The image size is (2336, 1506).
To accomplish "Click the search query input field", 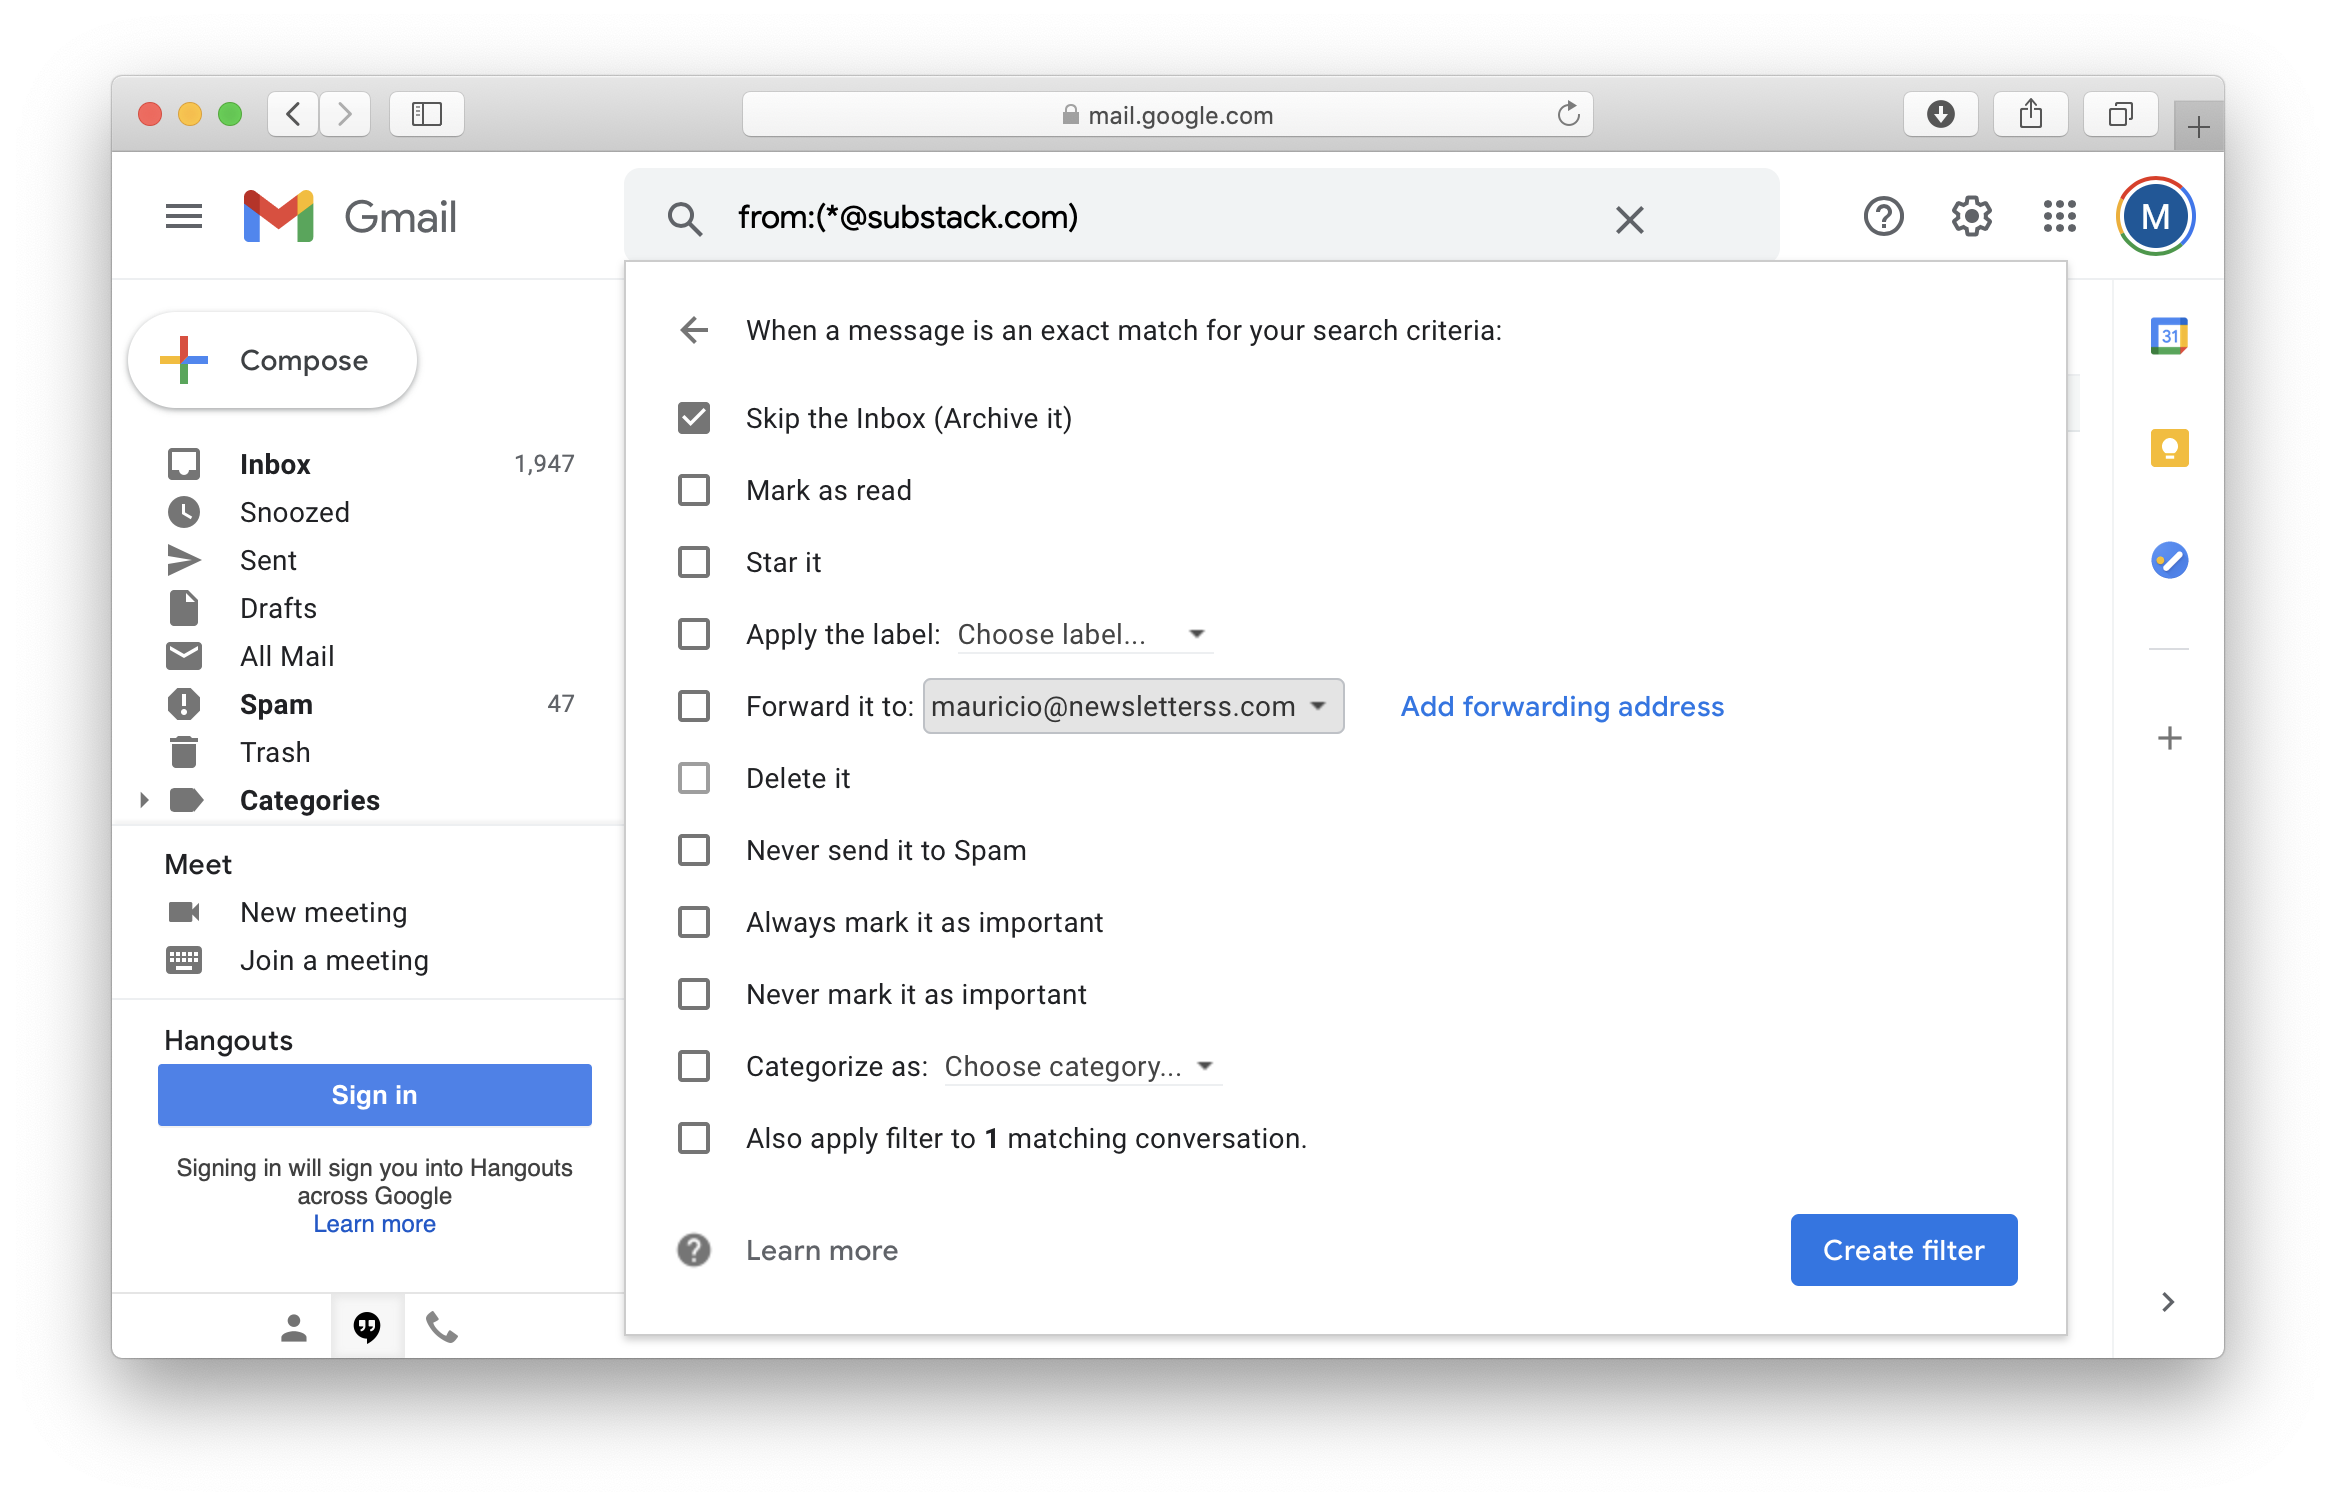I will 1160,218.
